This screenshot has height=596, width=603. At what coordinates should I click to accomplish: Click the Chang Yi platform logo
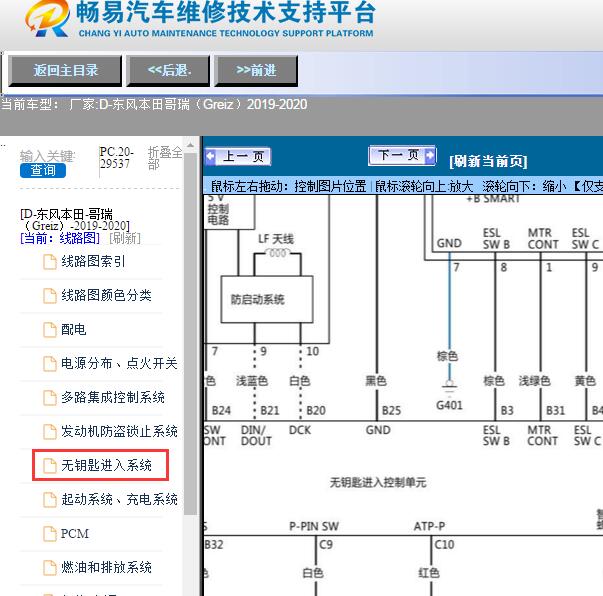48,19
